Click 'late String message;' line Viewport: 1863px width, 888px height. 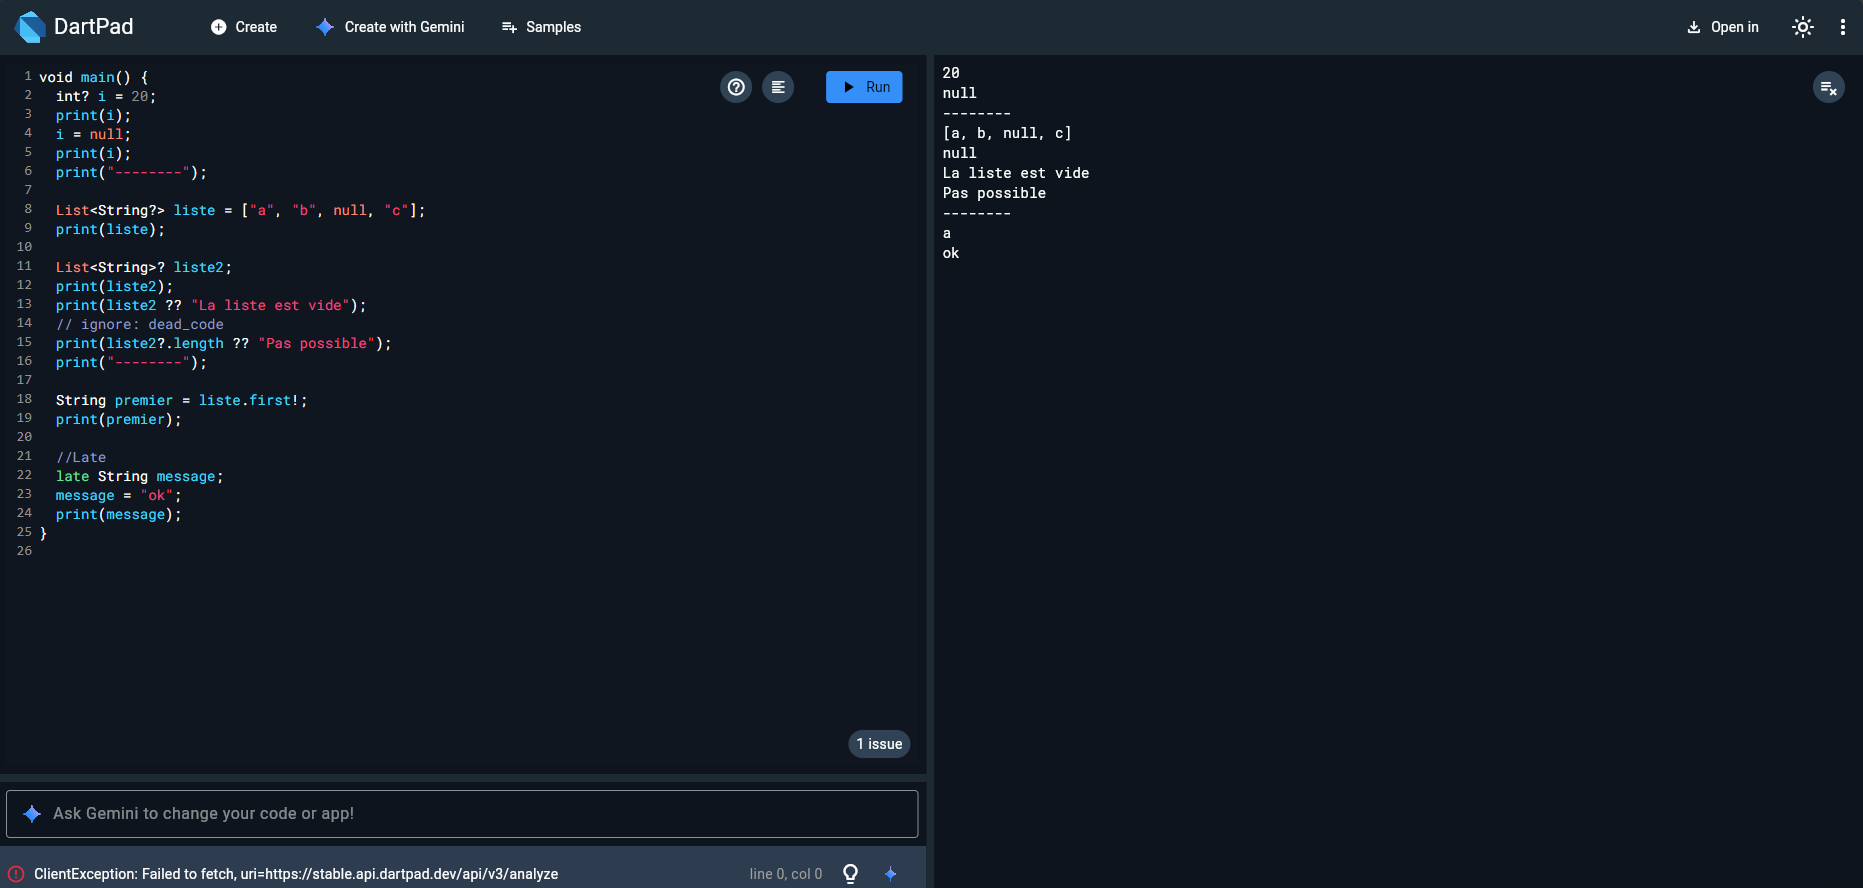coord(140,476)
